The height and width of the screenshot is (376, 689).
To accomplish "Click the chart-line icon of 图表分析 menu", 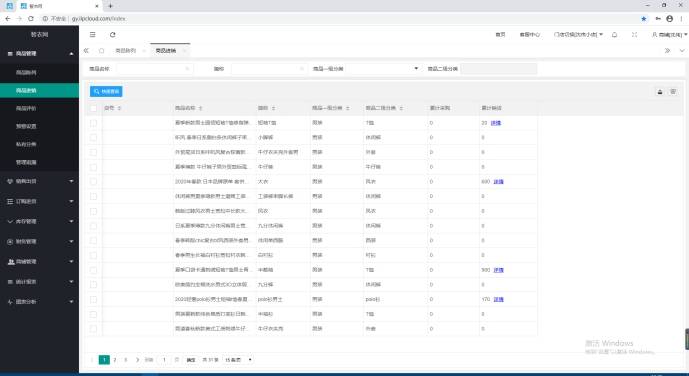I will click(x=10, y=302).
